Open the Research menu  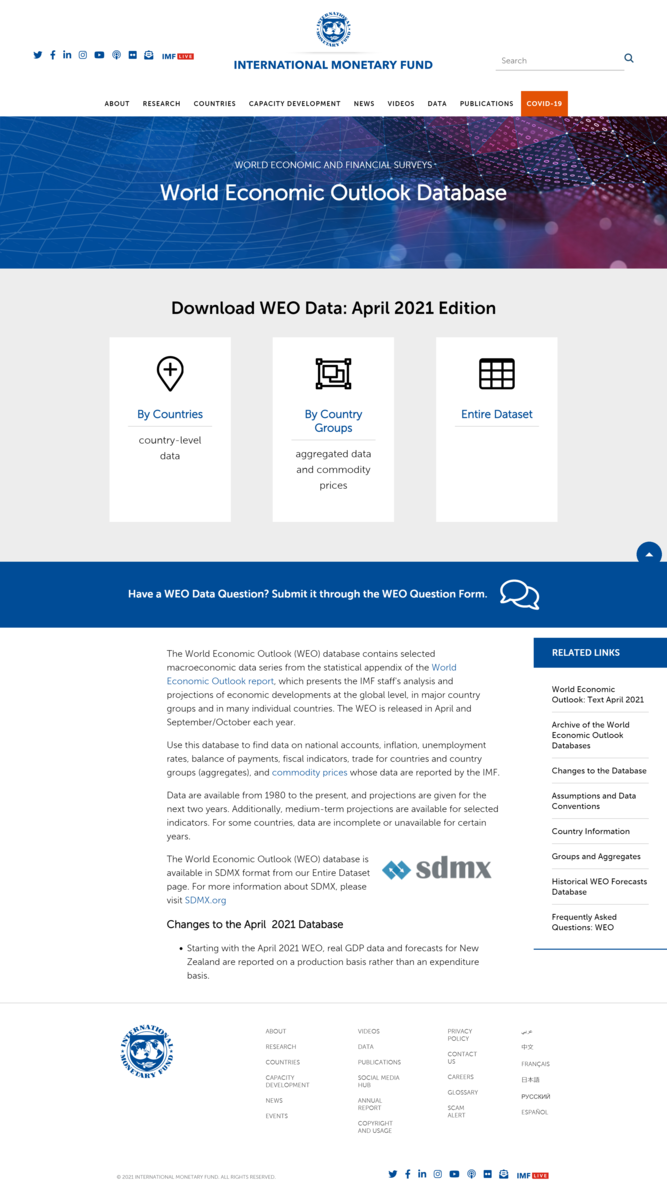coord(161,104)
